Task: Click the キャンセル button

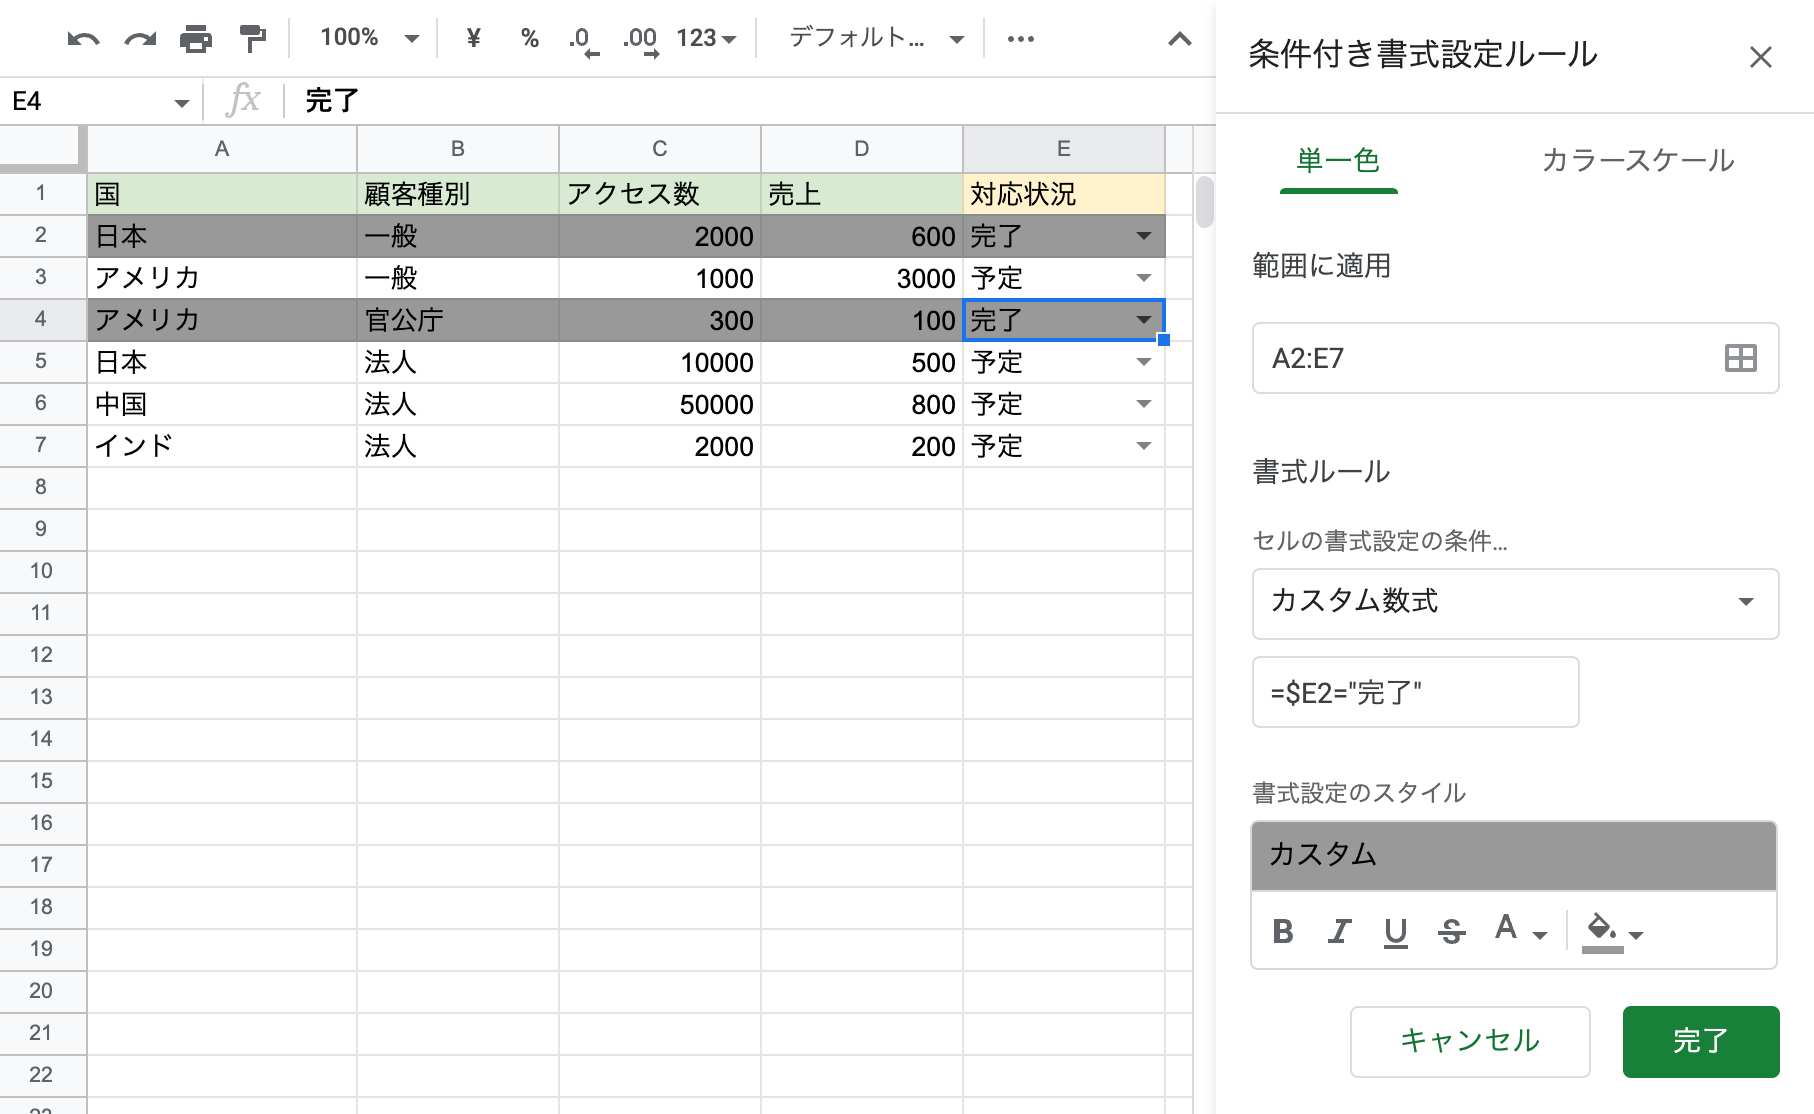Action: click(1469, 1041)
